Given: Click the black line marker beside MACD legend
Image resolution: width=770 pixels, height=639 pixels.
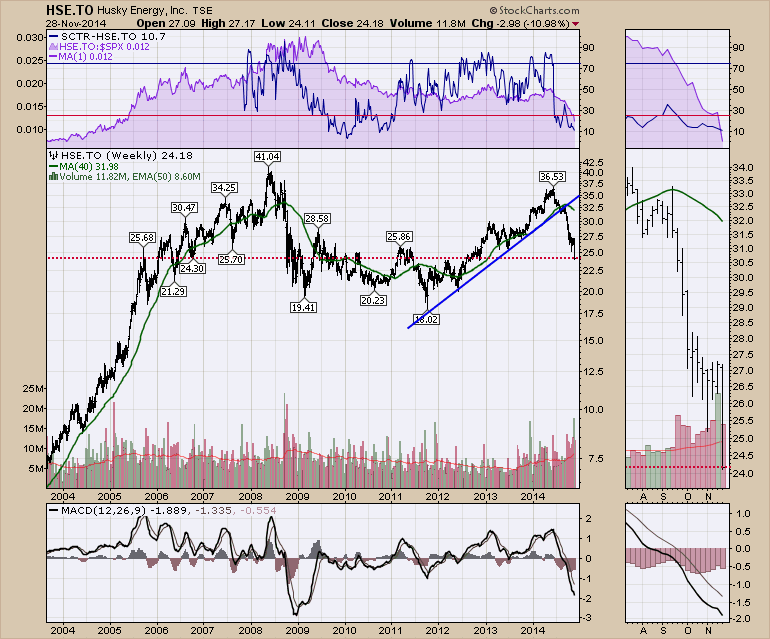Looking at the screenshot, I should 54,511.
